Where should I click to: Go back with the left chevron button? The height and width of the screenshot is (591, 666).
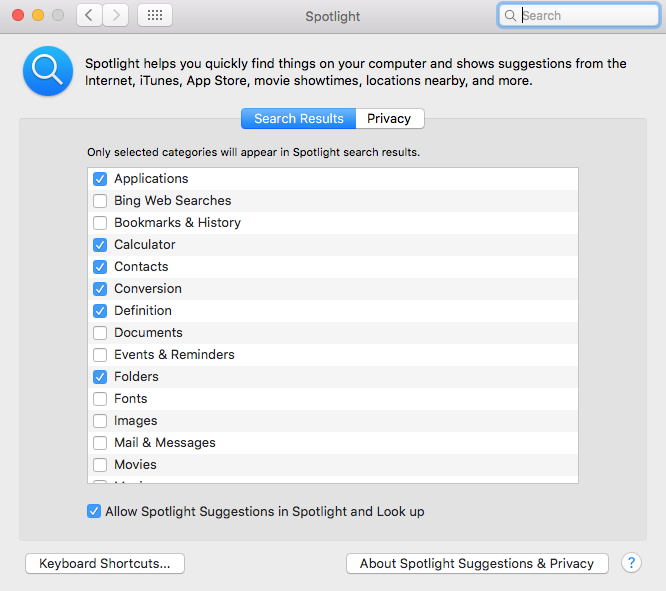[89, 15]
